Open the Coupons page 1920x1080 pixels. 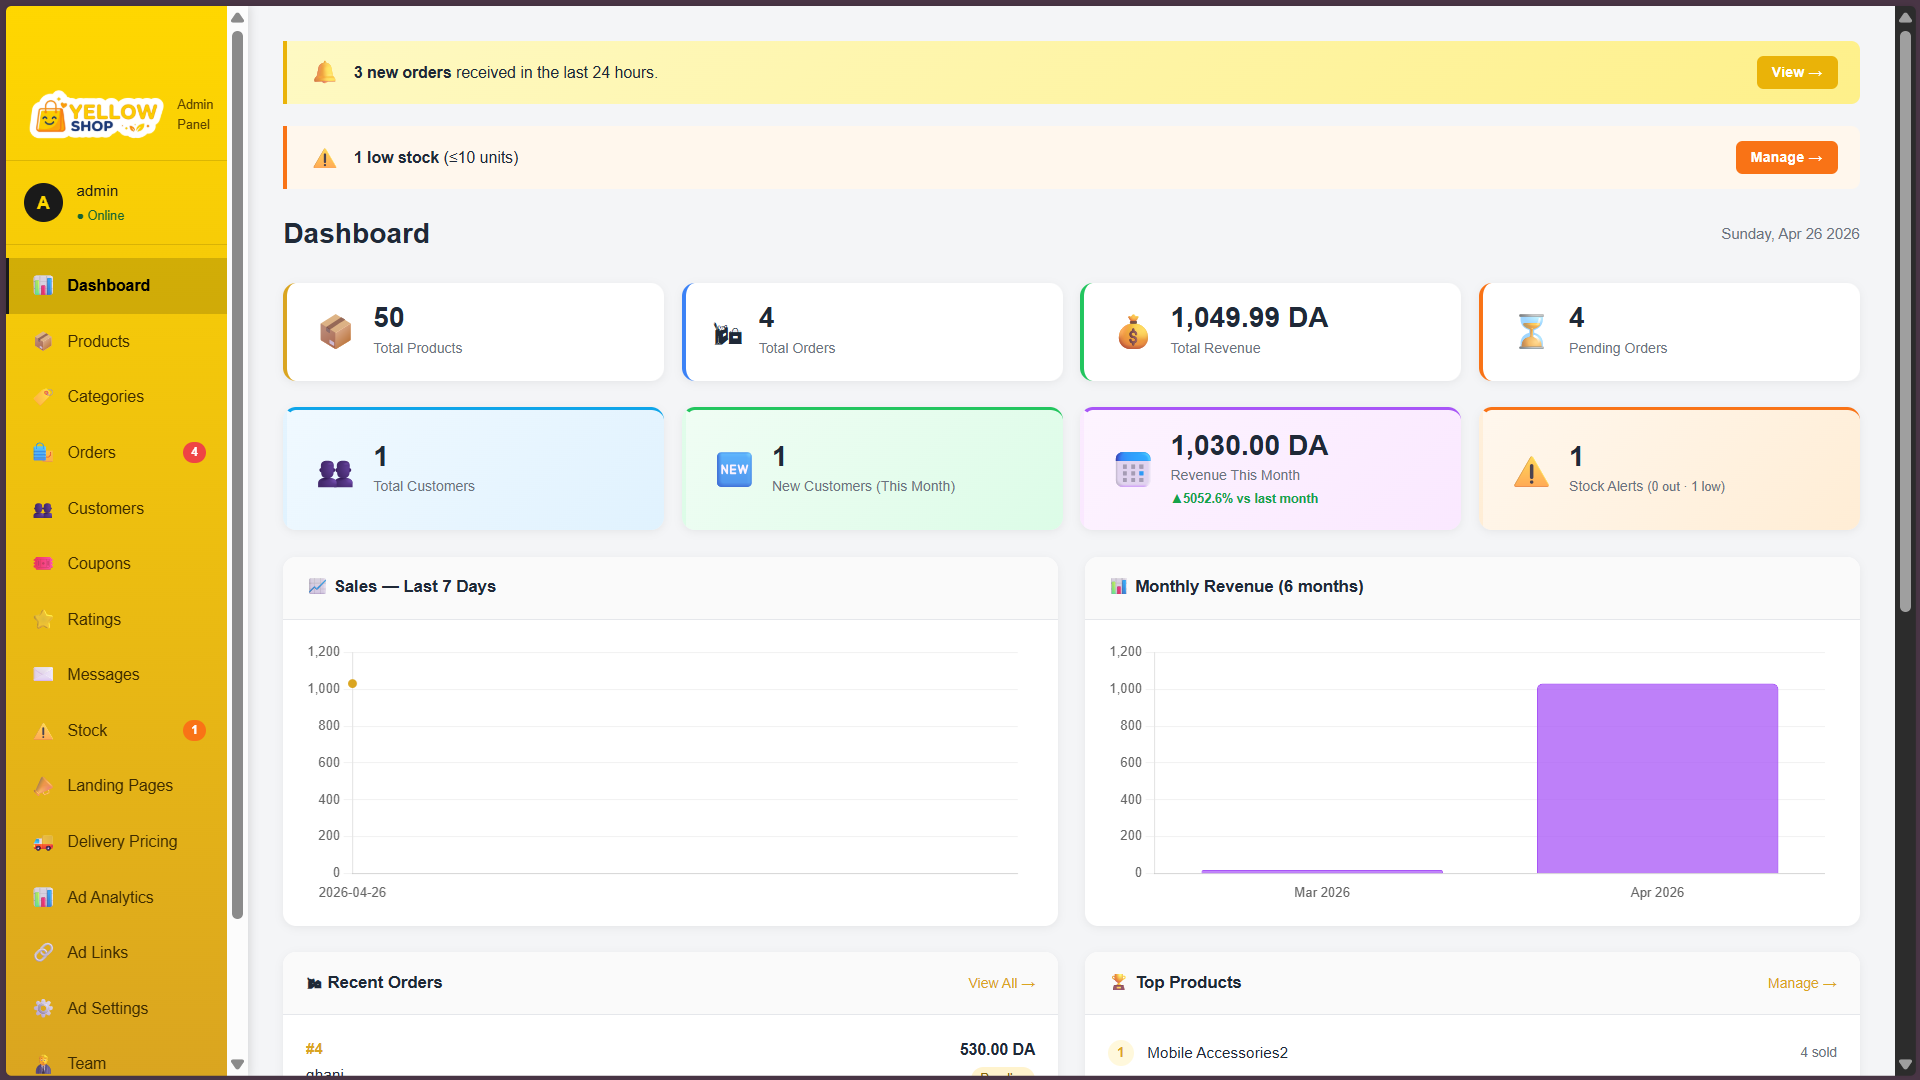pyautogui.click(x=117, y=564)
